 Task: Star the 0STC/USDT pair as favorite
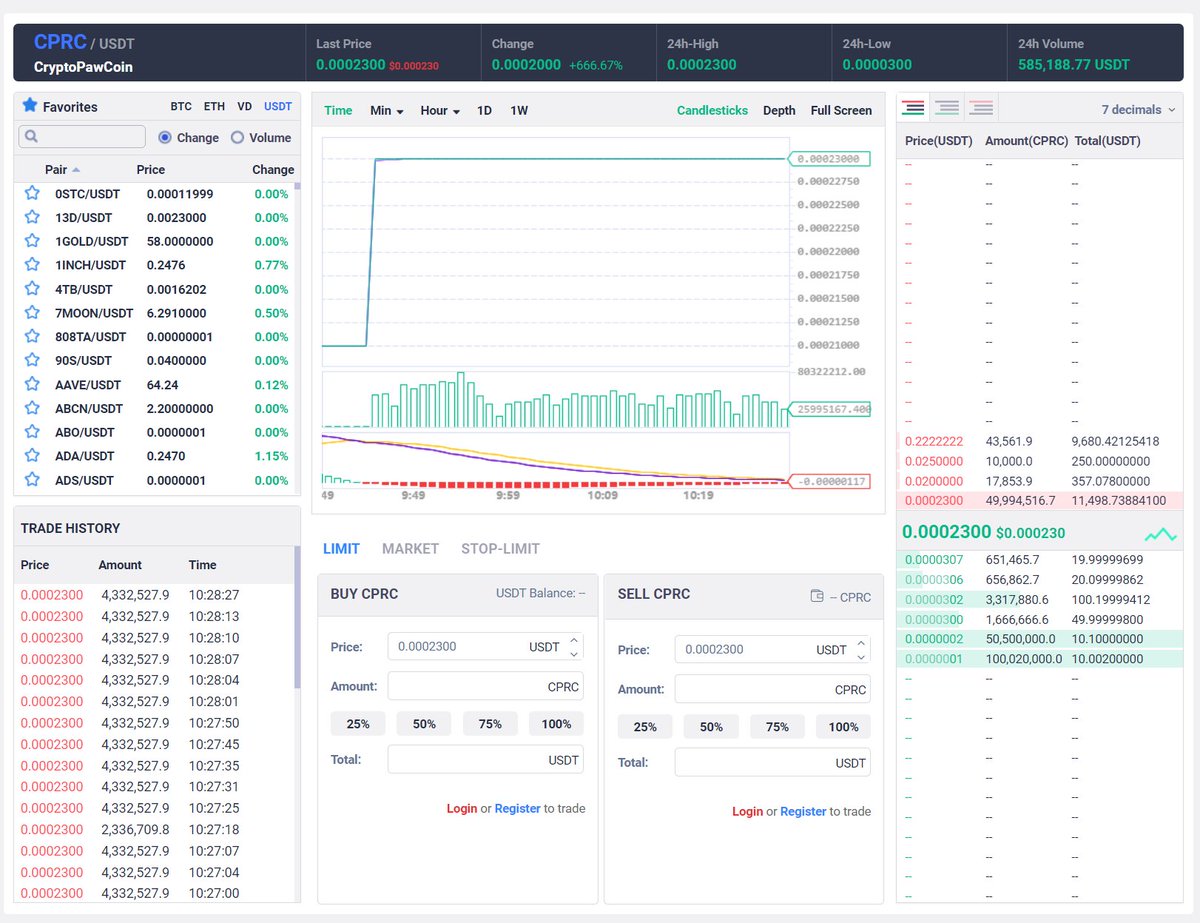pyautogui.click(x=32, y=193)
